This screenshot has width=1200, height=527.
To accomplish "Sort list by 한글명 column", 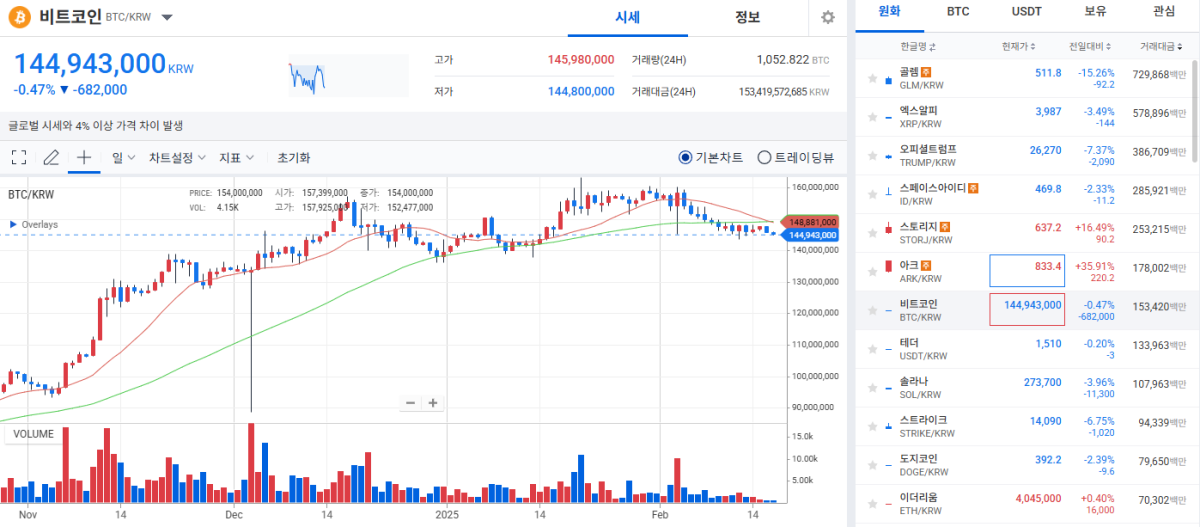I will tap(917, 46).
